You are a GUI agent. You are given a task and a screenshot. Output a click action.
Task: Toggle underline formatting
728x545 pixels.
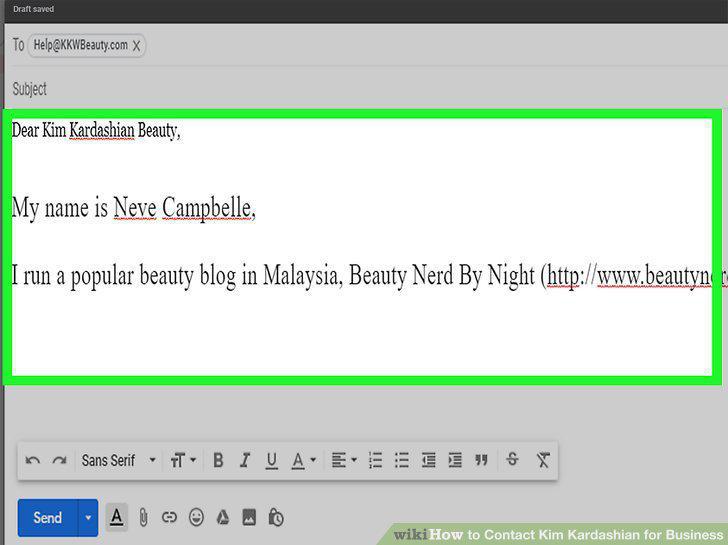272,461
